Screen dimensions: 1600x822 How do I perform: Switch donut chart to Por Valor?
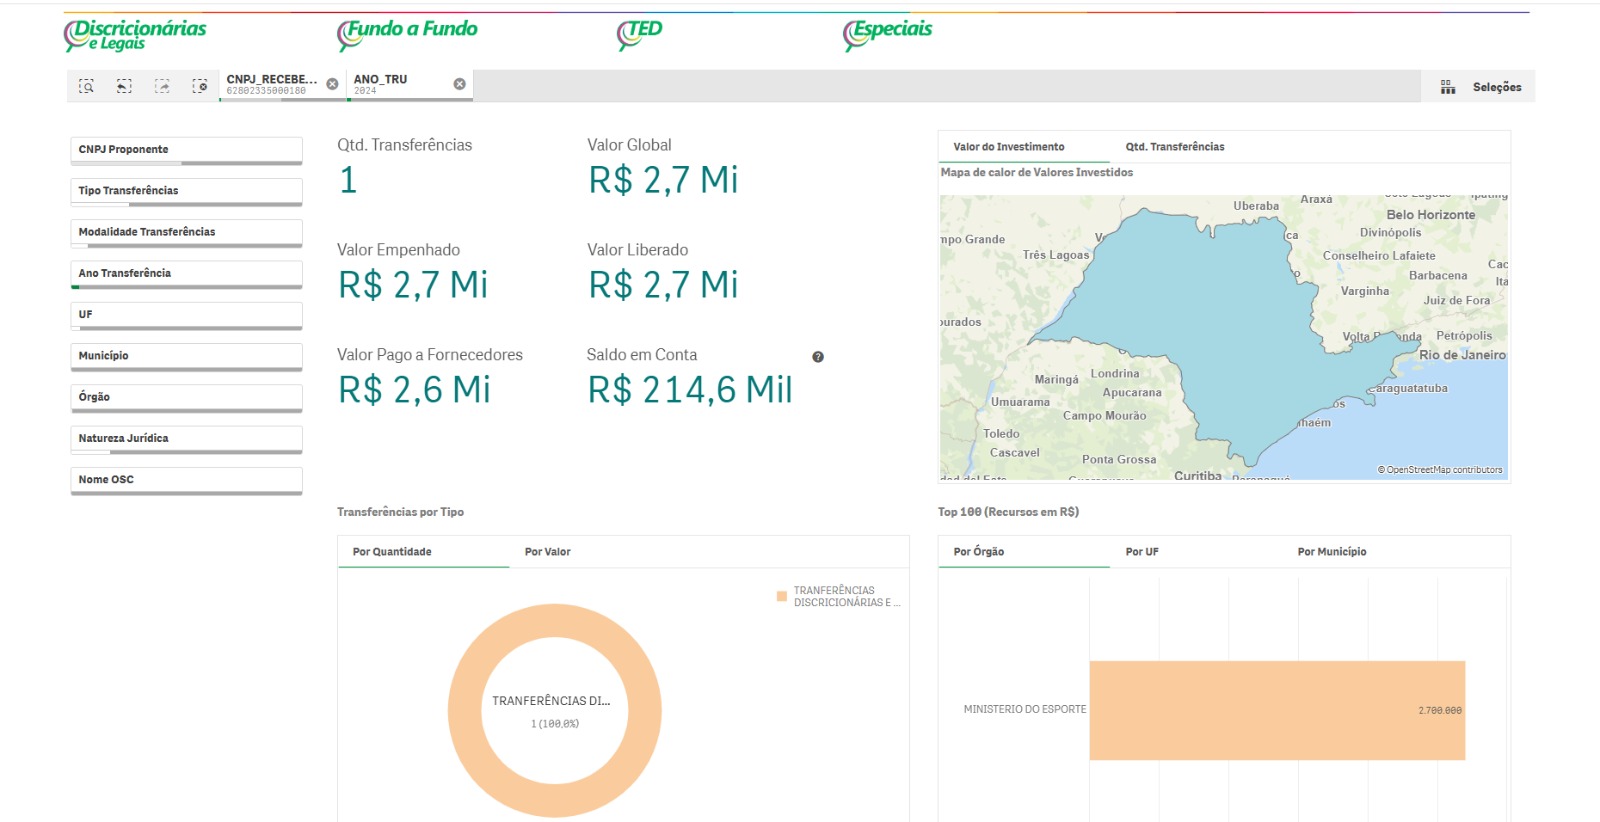tap(548, 552)
